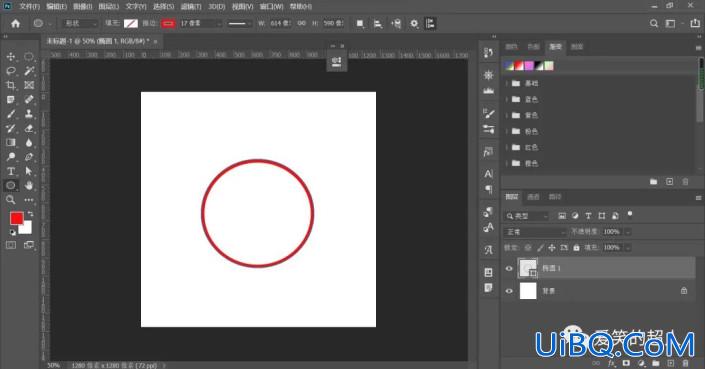
Task: Toggle pixel layer filter in Layers panel
Action: tap(562, 216)
